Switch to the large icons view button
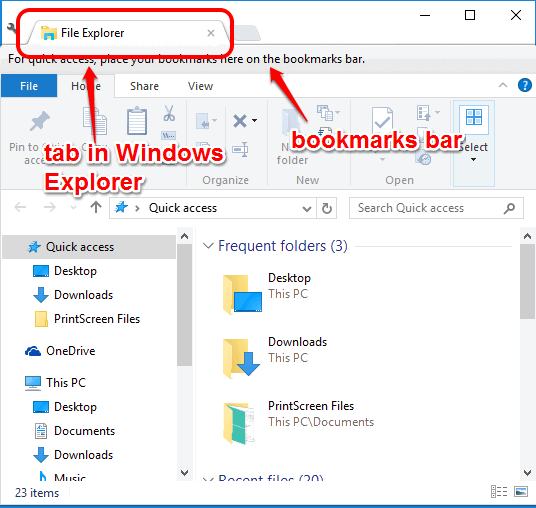 [521, 492]
